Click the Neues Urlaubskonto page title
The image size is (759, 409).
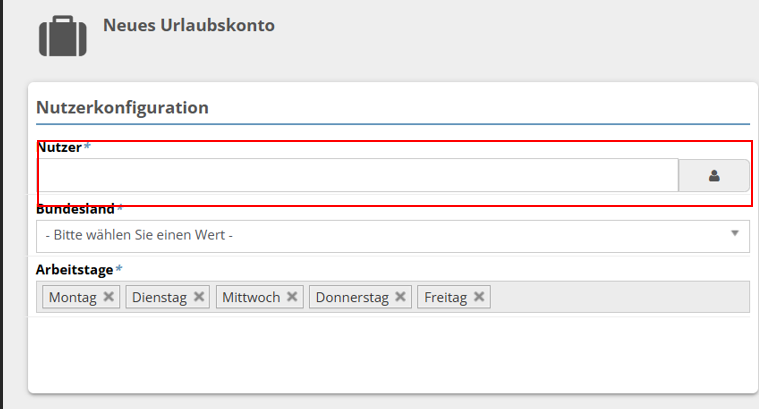point(188,25)
